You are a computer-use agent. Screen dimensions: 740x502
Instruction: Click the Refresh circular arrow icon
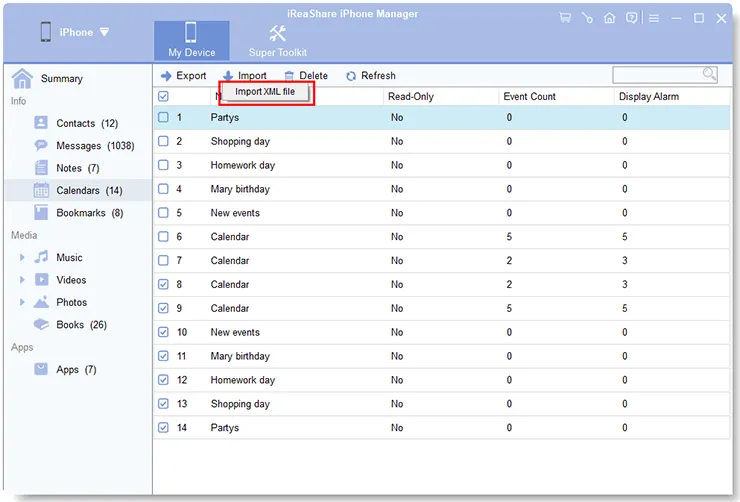(x=351, y=76)
